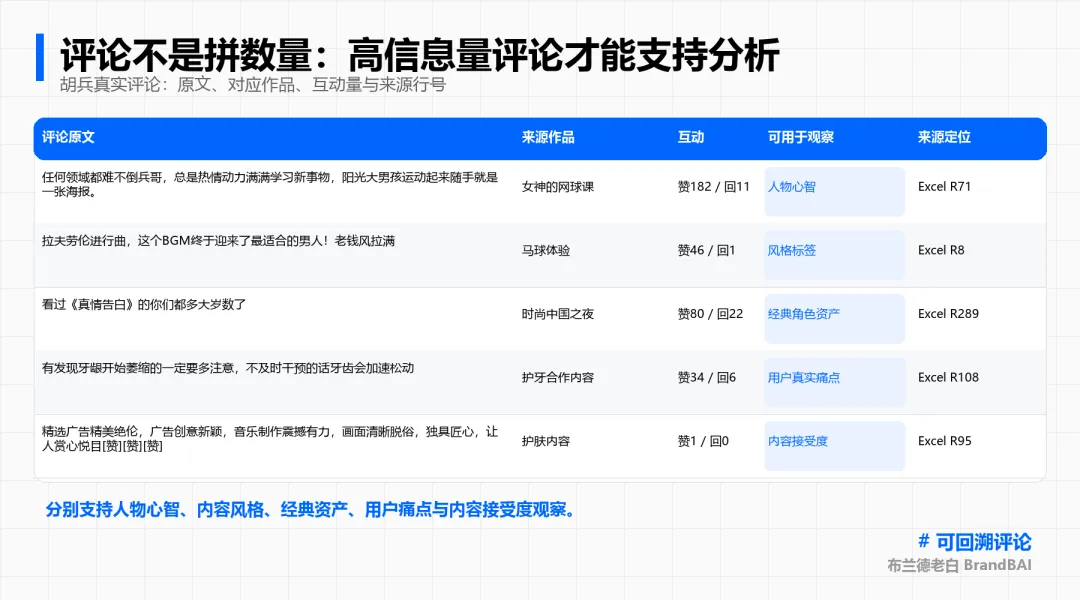This screenshot has height=600, width=1080.
Task: Click the cell 马球体验
Action: coord(546,250)
